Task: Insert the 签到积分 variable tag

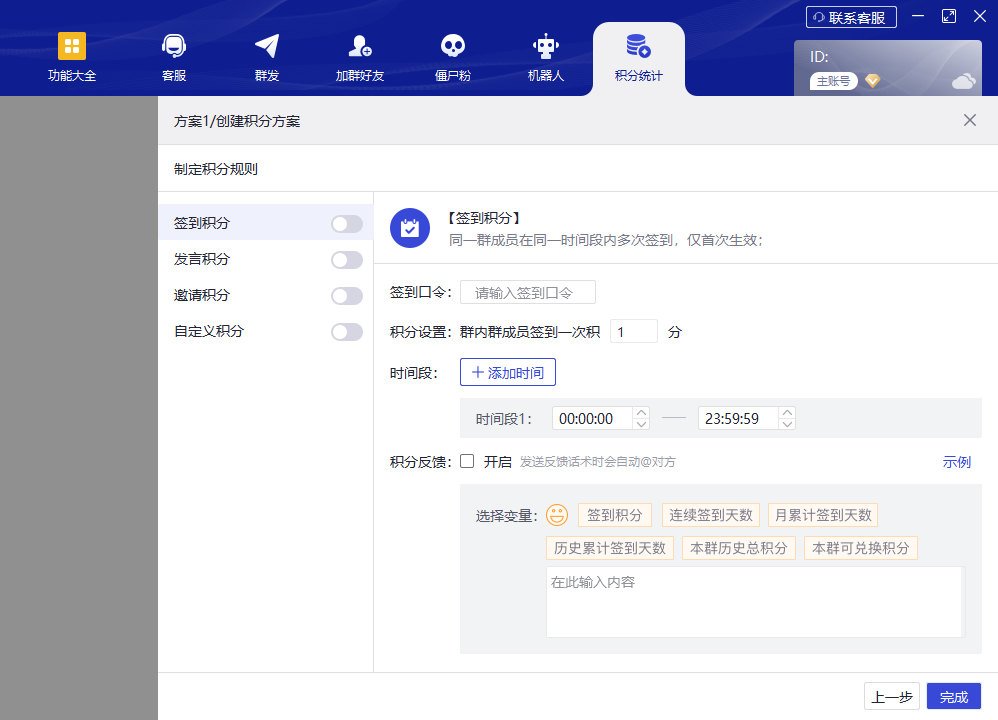Action: 615,515
